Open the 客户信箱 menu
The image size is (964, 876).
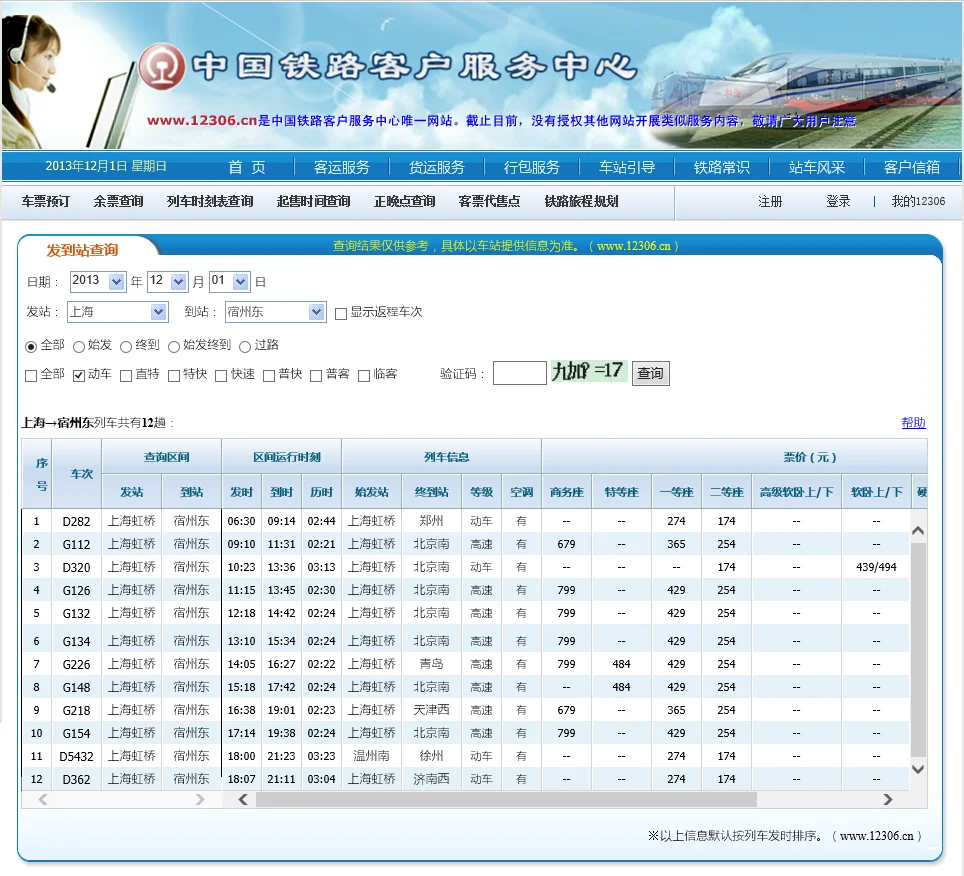(x=912, y=167)
